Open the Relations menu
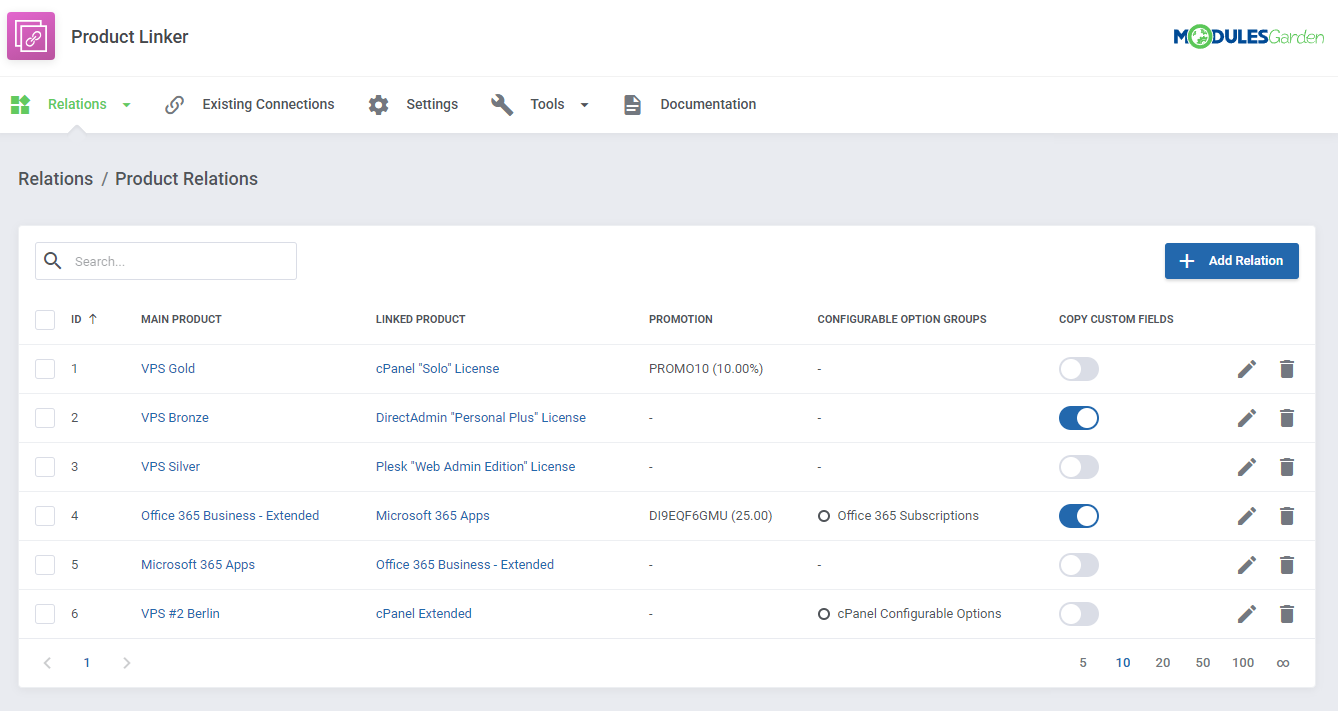 [77, 104]
